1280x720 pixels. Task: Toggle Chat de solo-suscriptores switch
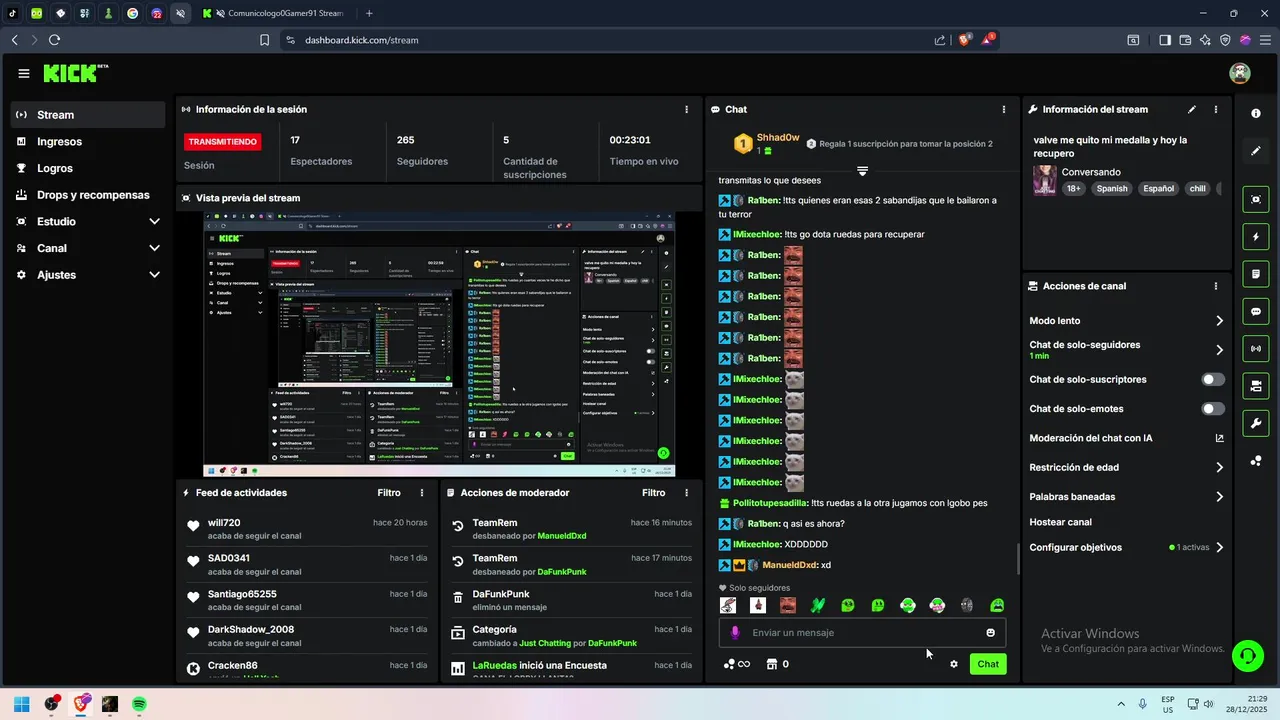(x=1213, y=380)
